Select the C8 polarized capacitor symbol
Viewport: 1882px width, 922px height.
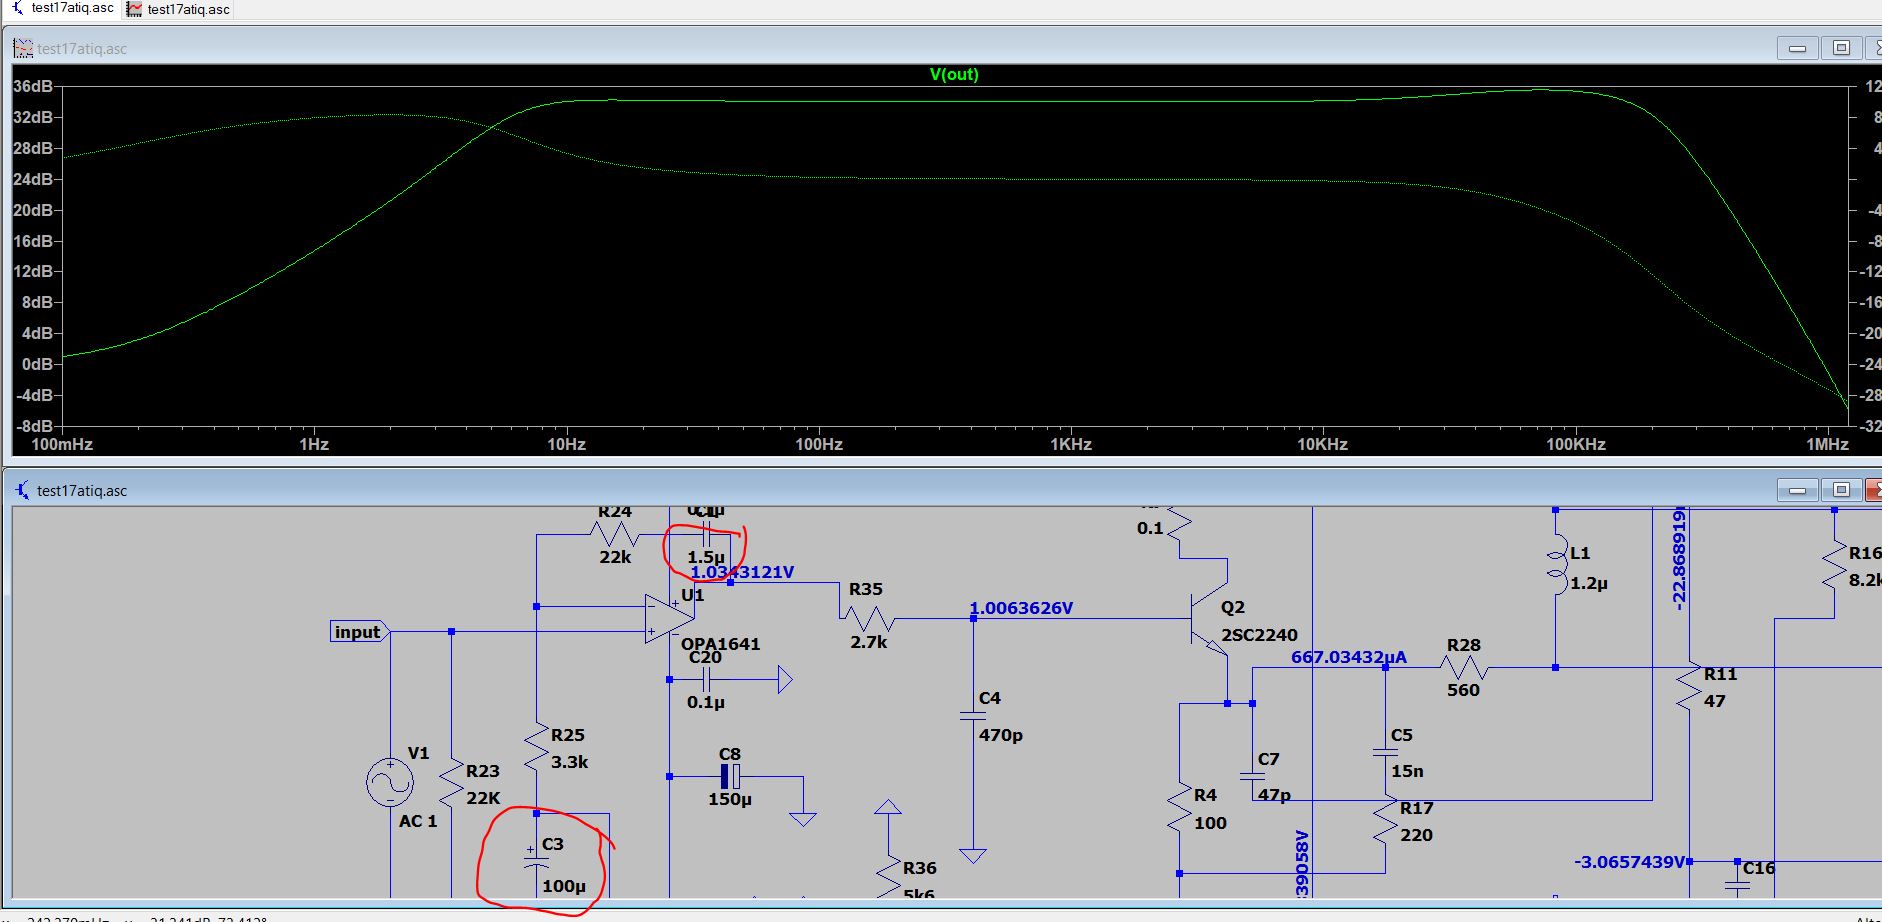coord(731,776)
